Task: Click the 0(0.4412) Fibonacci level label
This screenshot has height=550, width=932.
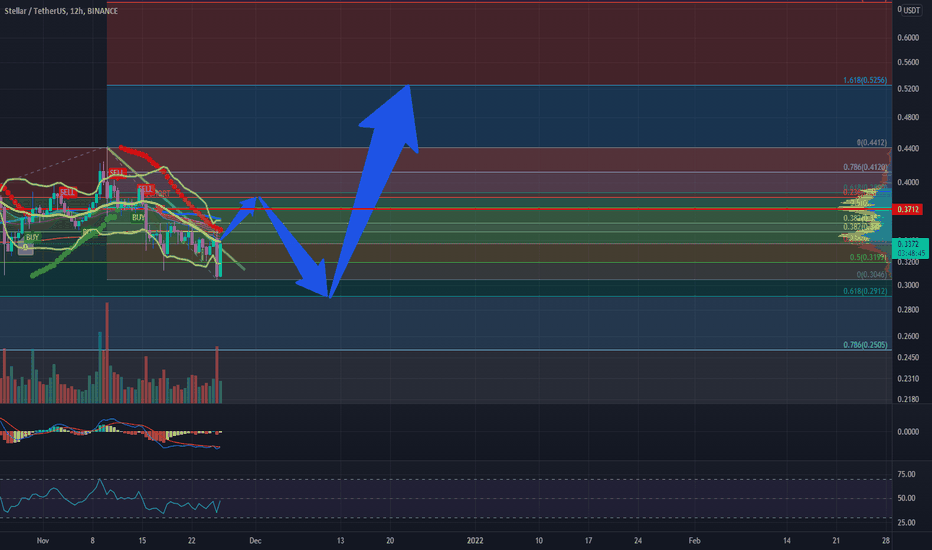Action: pos(871,143)
